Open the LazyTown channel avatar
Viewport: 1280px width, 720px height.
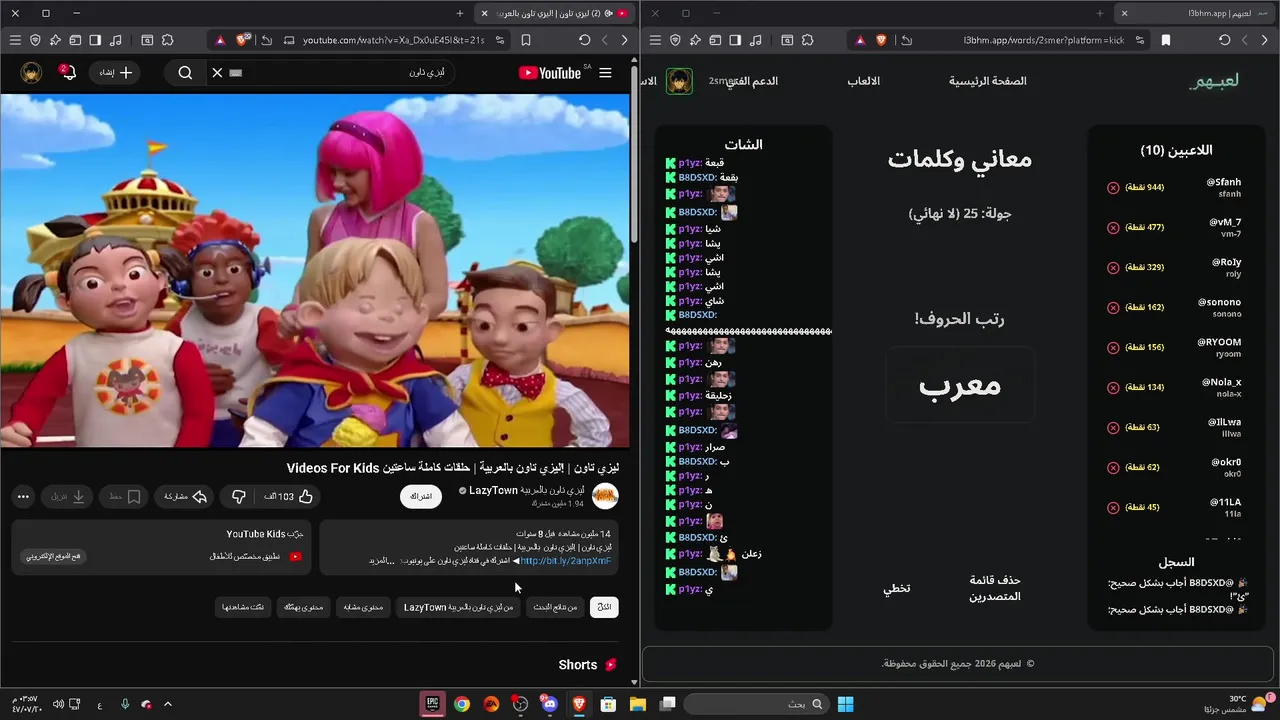point(605,496)
